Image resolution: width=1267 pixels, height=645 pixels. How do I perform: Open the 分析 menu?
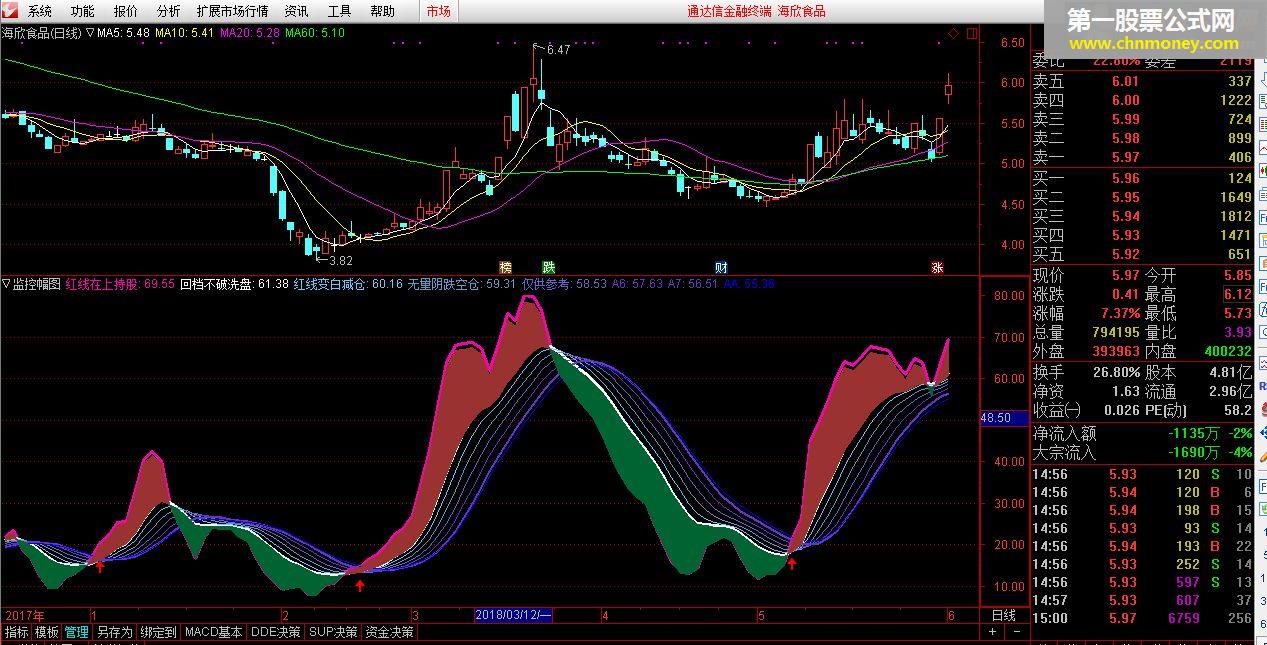coord(169,11)
